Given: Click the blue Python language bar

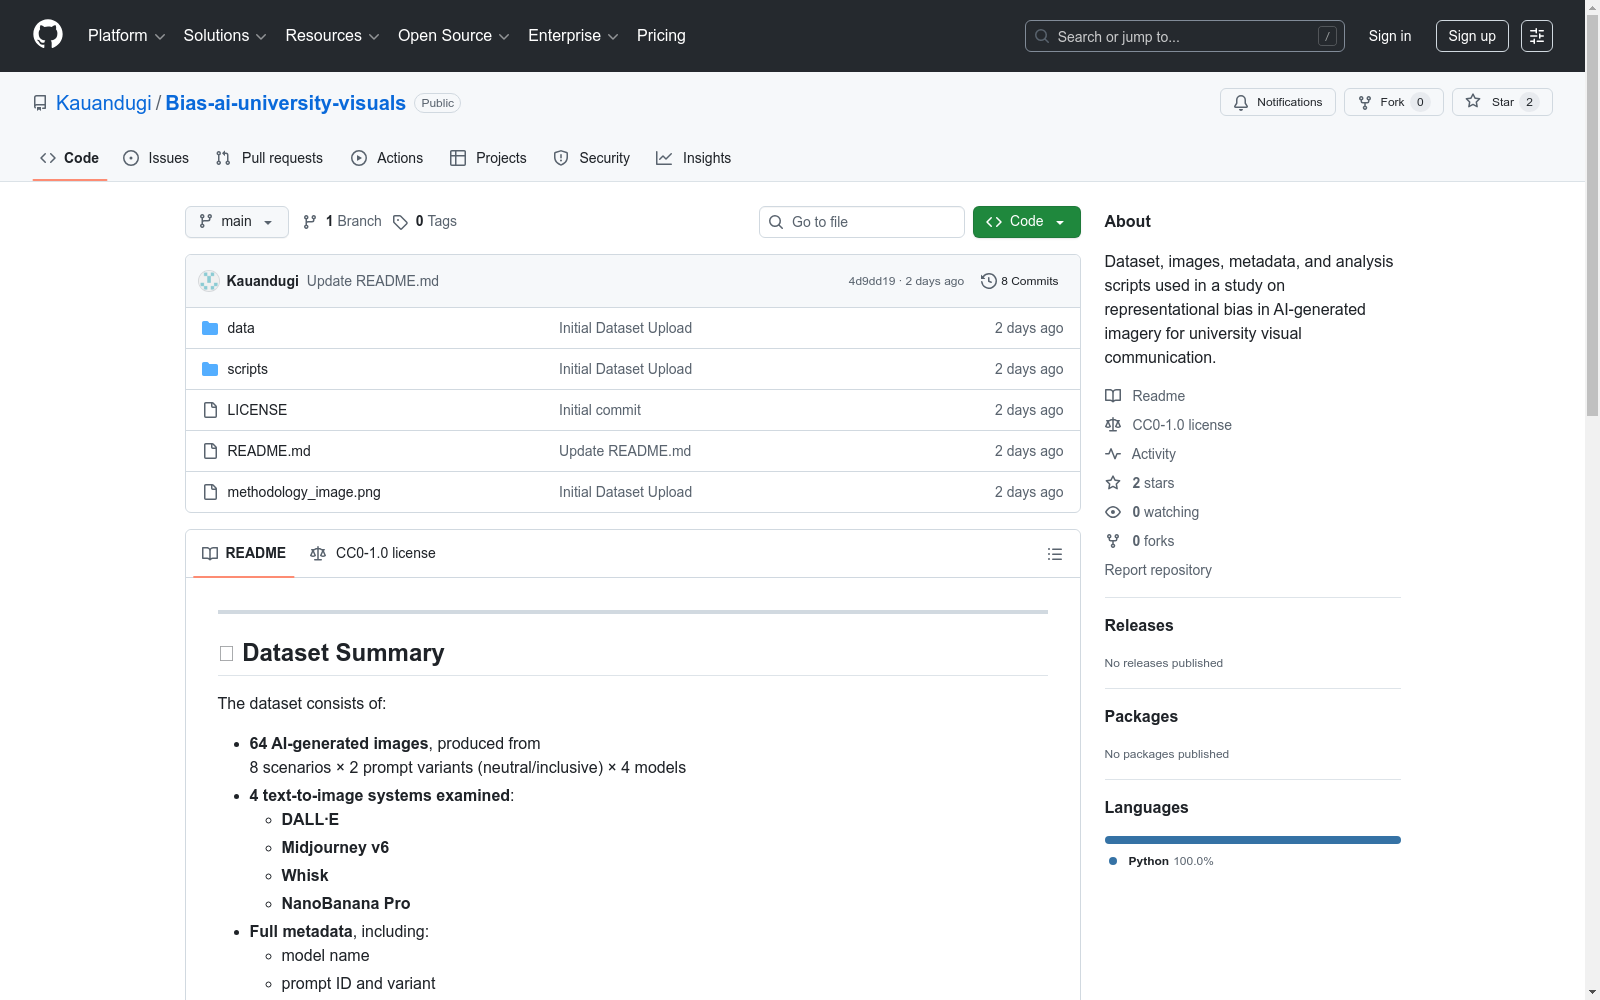Looking at the screenshot, I should 1253,840.
